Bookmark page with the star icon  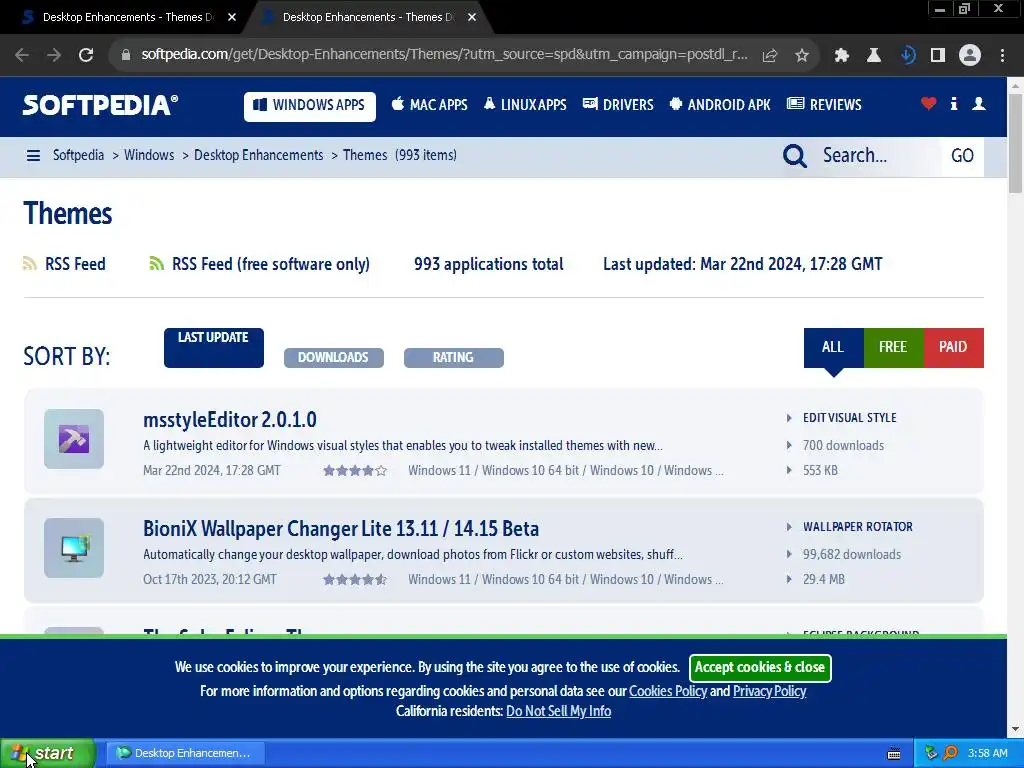[x=802, y=56]
